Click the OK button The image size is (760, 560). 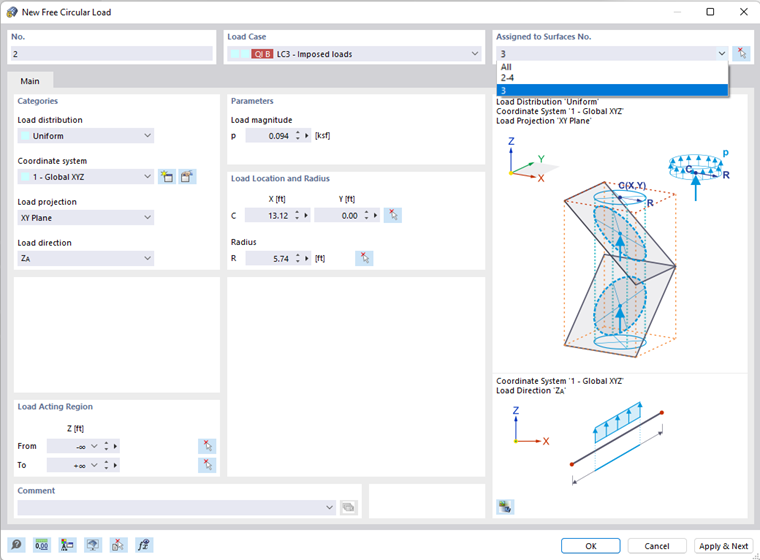point(590,546)
